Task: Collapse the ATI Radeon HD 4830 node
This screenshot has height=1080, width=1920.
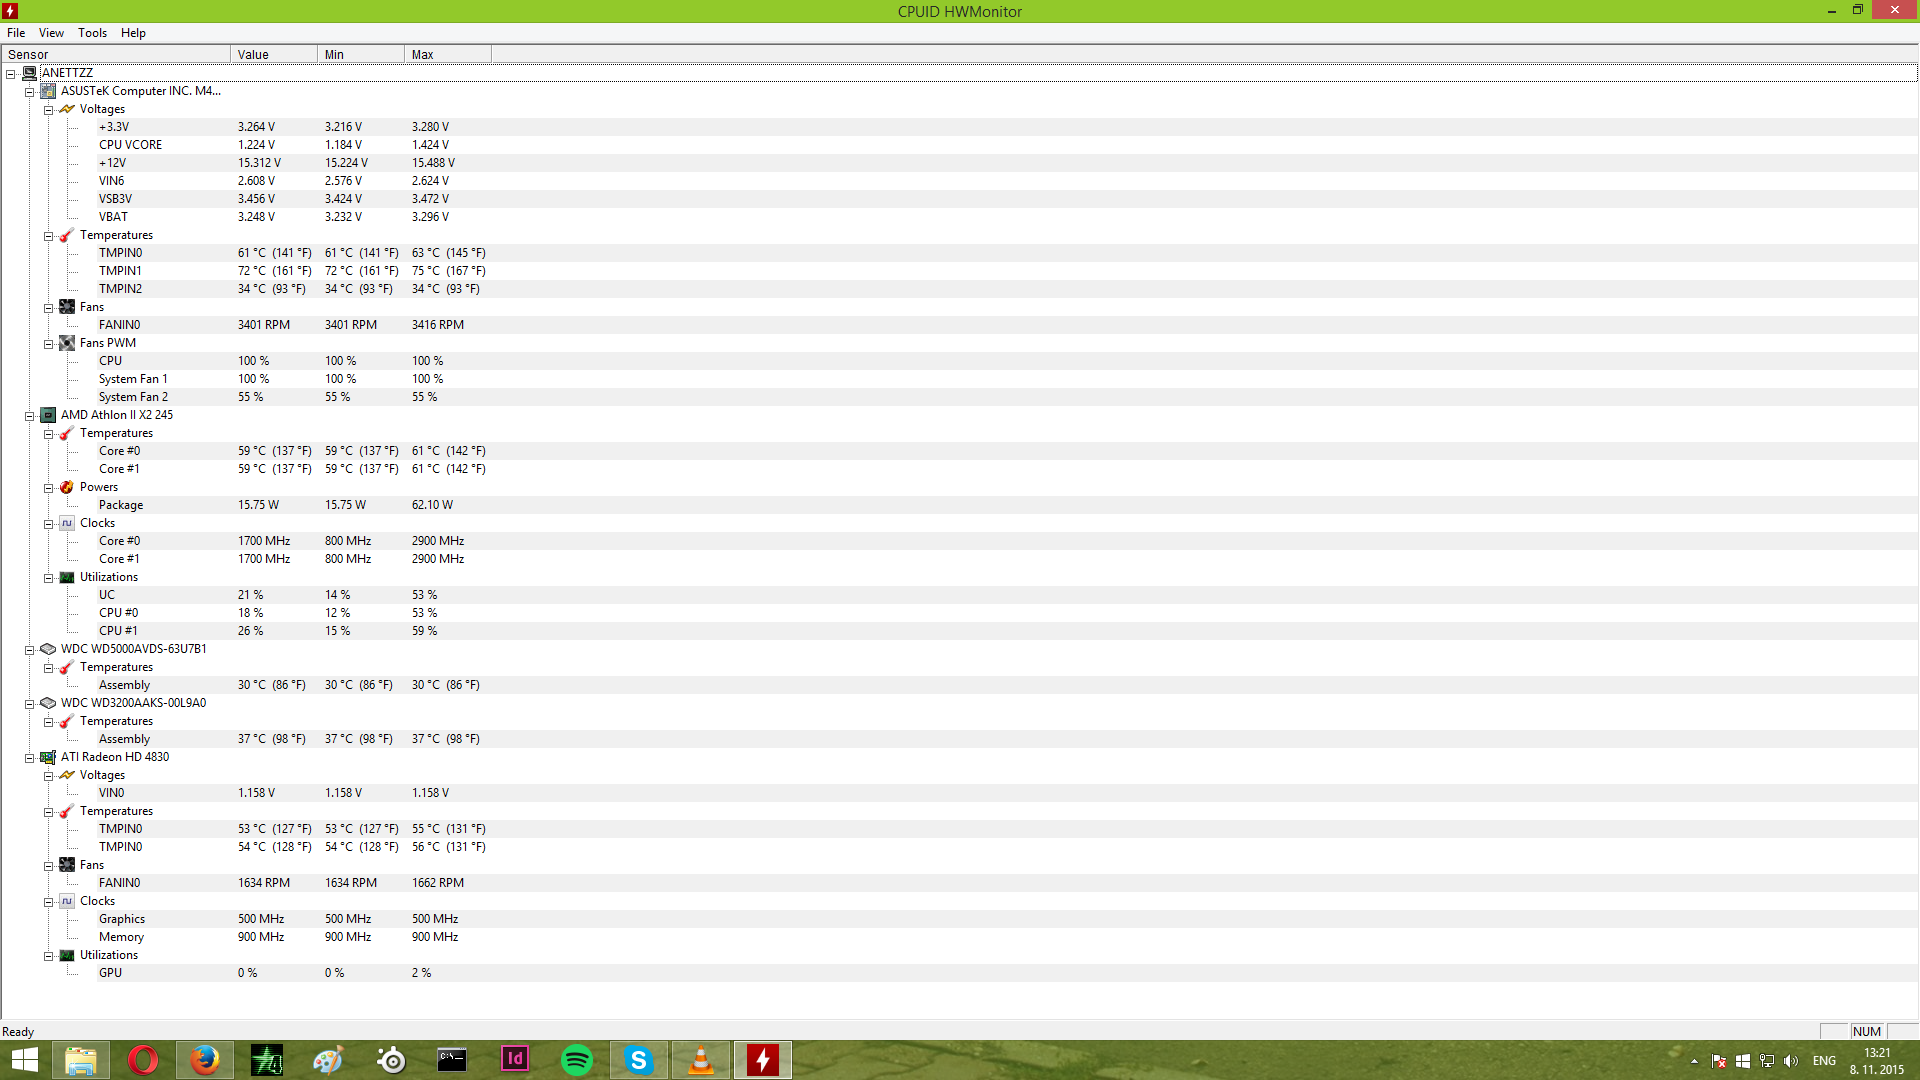Action: point(30,758)
